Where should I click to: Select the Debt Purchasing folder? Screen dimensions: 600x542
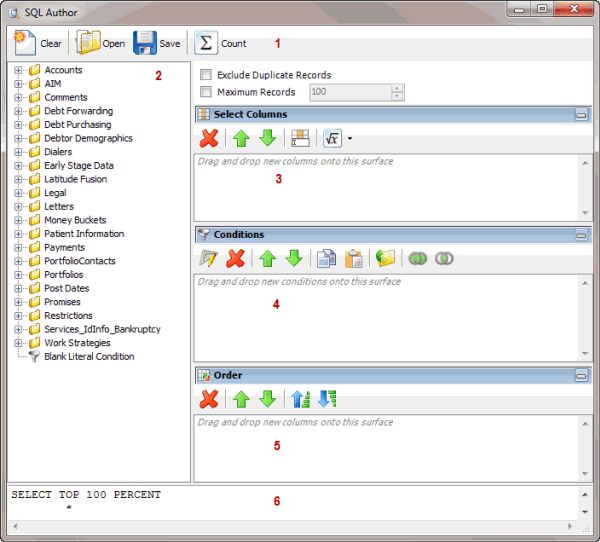point(78,124)
